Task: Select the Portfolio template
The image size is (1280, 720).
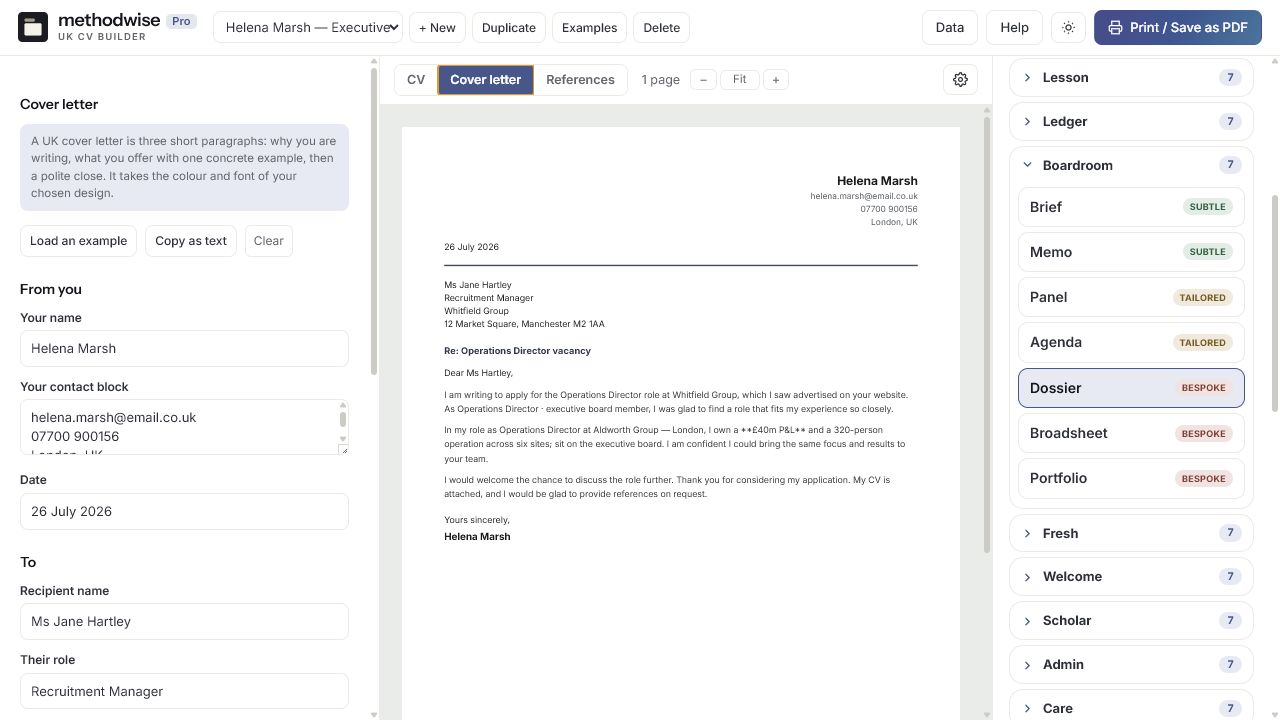Action: point(1131,478)
